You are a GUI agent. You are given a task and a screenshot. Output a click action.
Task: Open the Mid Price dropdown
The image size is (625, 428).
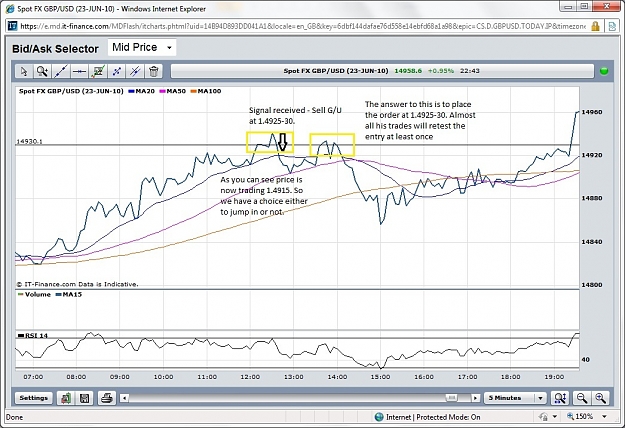click(x=142, y=47)
